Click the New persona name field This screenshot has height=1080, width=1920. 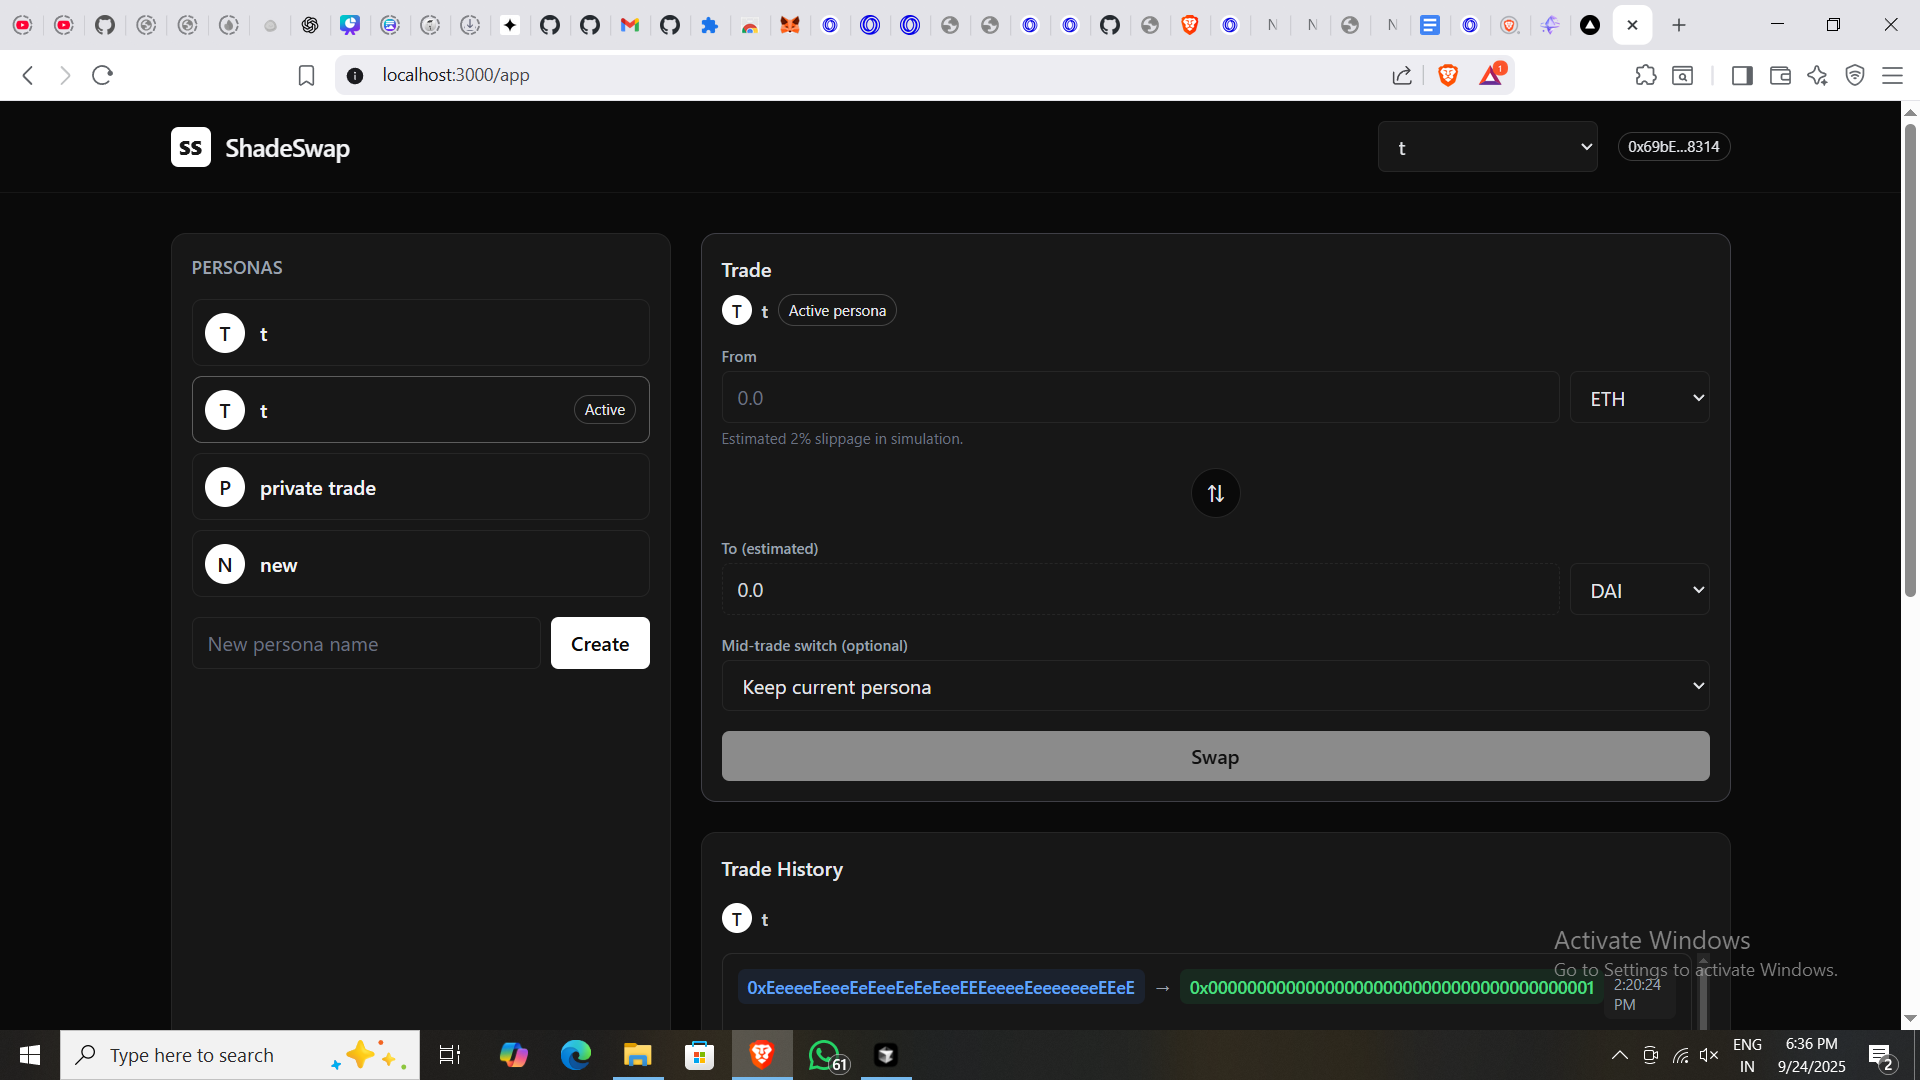[x=366, y=644]
